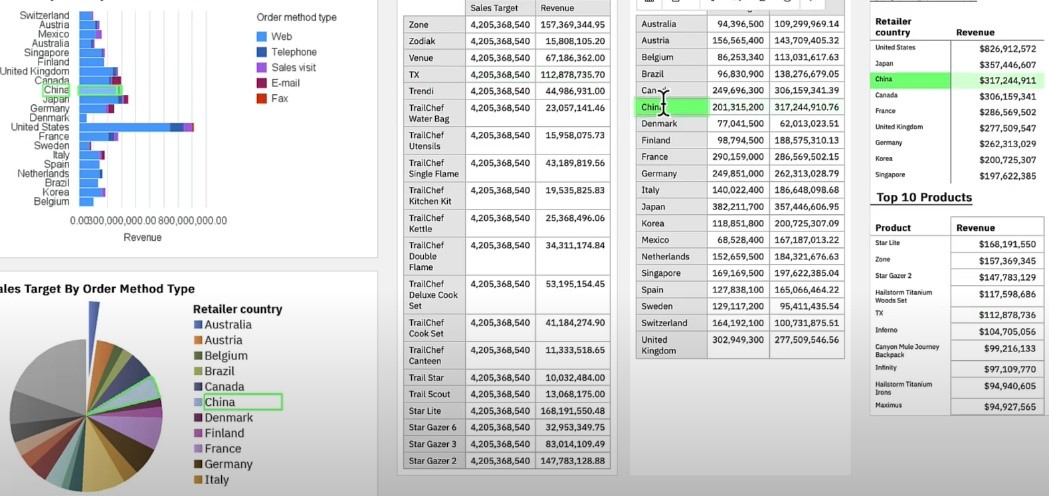Select TrailChef Deluxe Cook Set row header
Image resolution: width=1049 pixels, height=496 pixels.
coord(434,295)
